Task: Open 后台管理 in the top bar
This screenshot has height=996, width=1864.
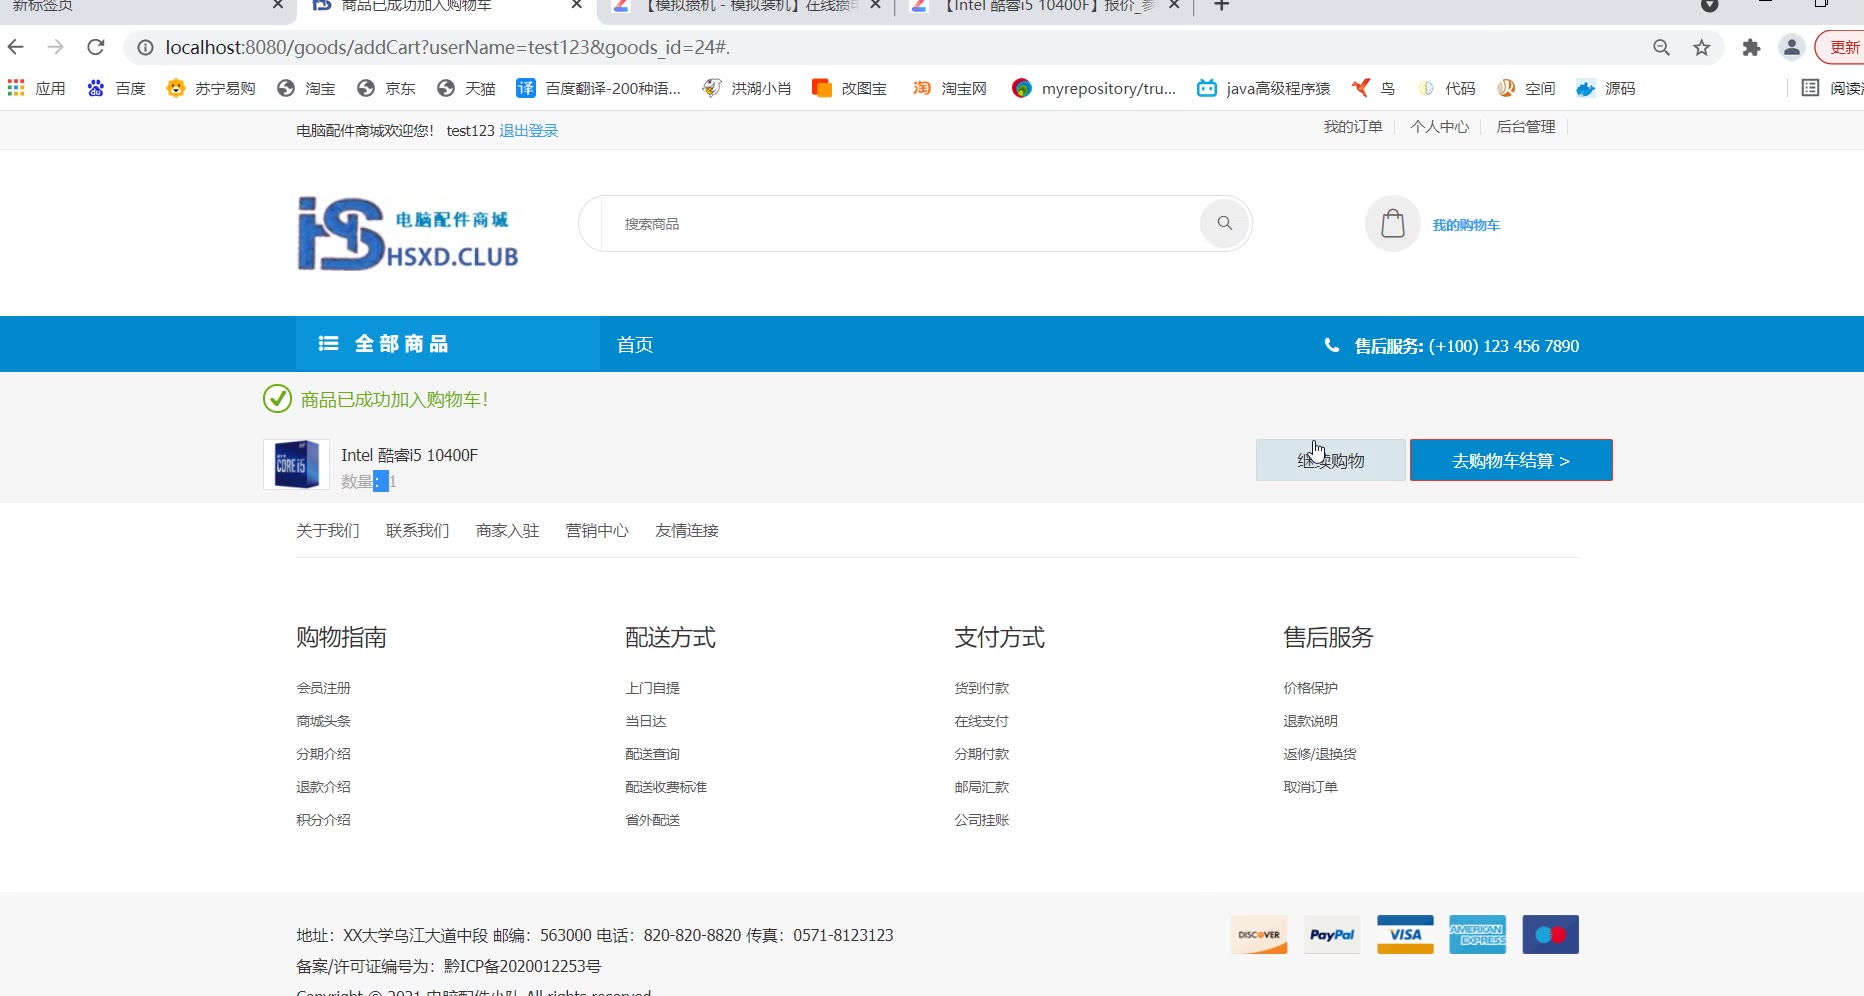Action: pos(1526,127)
